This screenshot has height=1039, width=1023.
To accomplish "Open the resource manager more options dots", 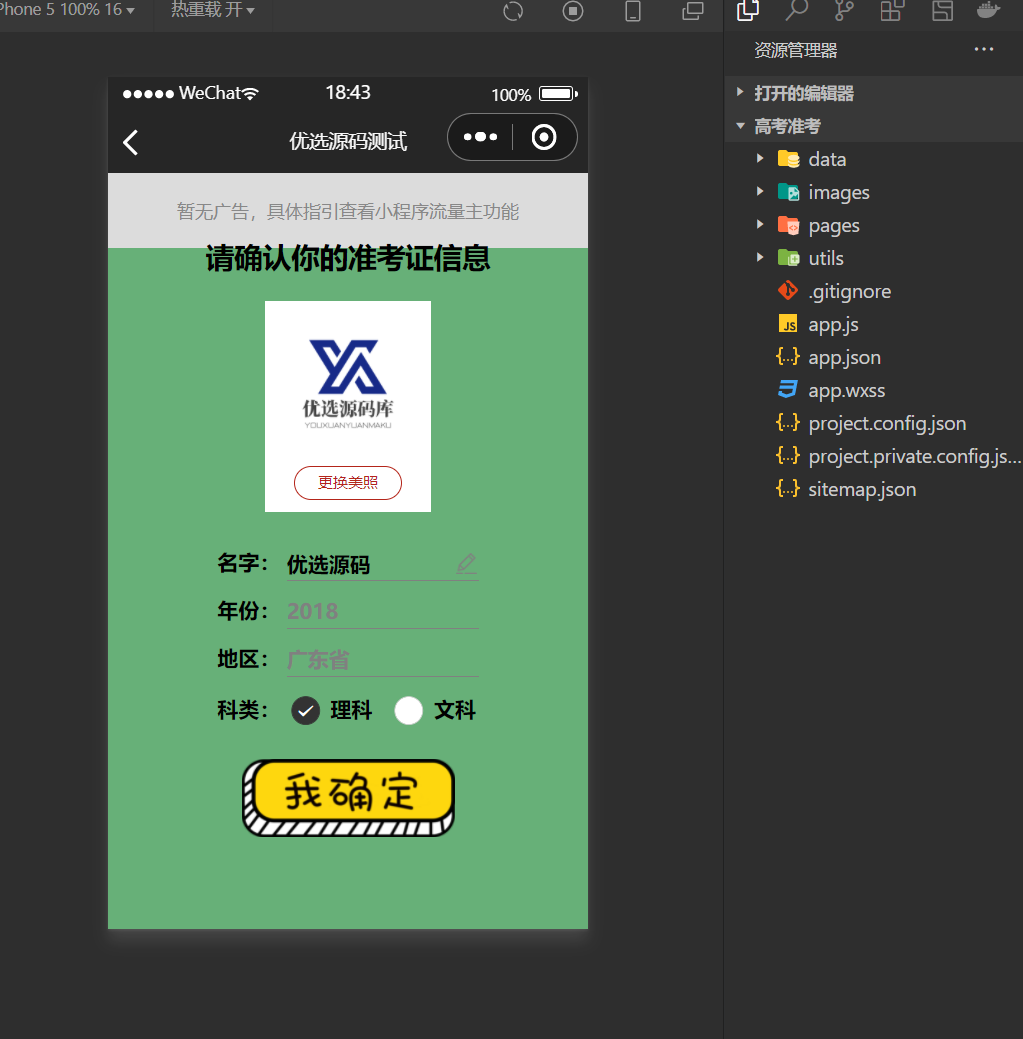I will pos(984,50).
